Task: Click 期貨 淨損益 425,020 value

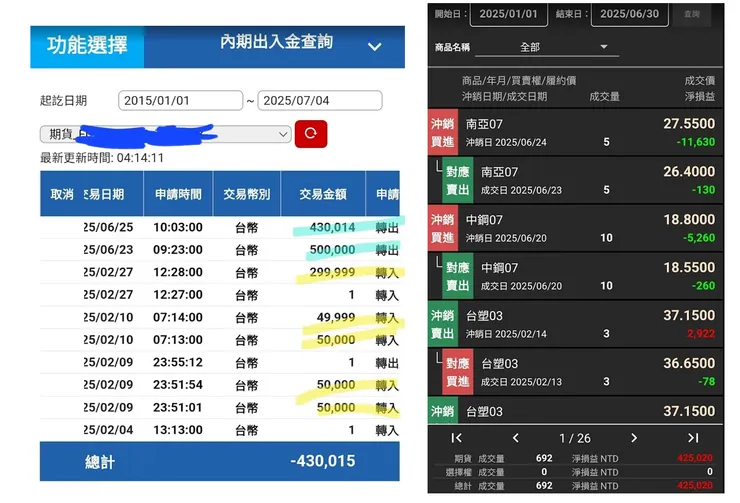Action: click(695, 458)
